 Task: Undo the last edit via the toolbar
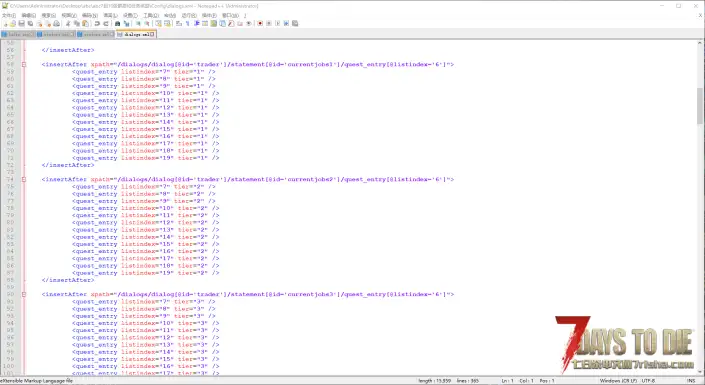pos(97,23)
